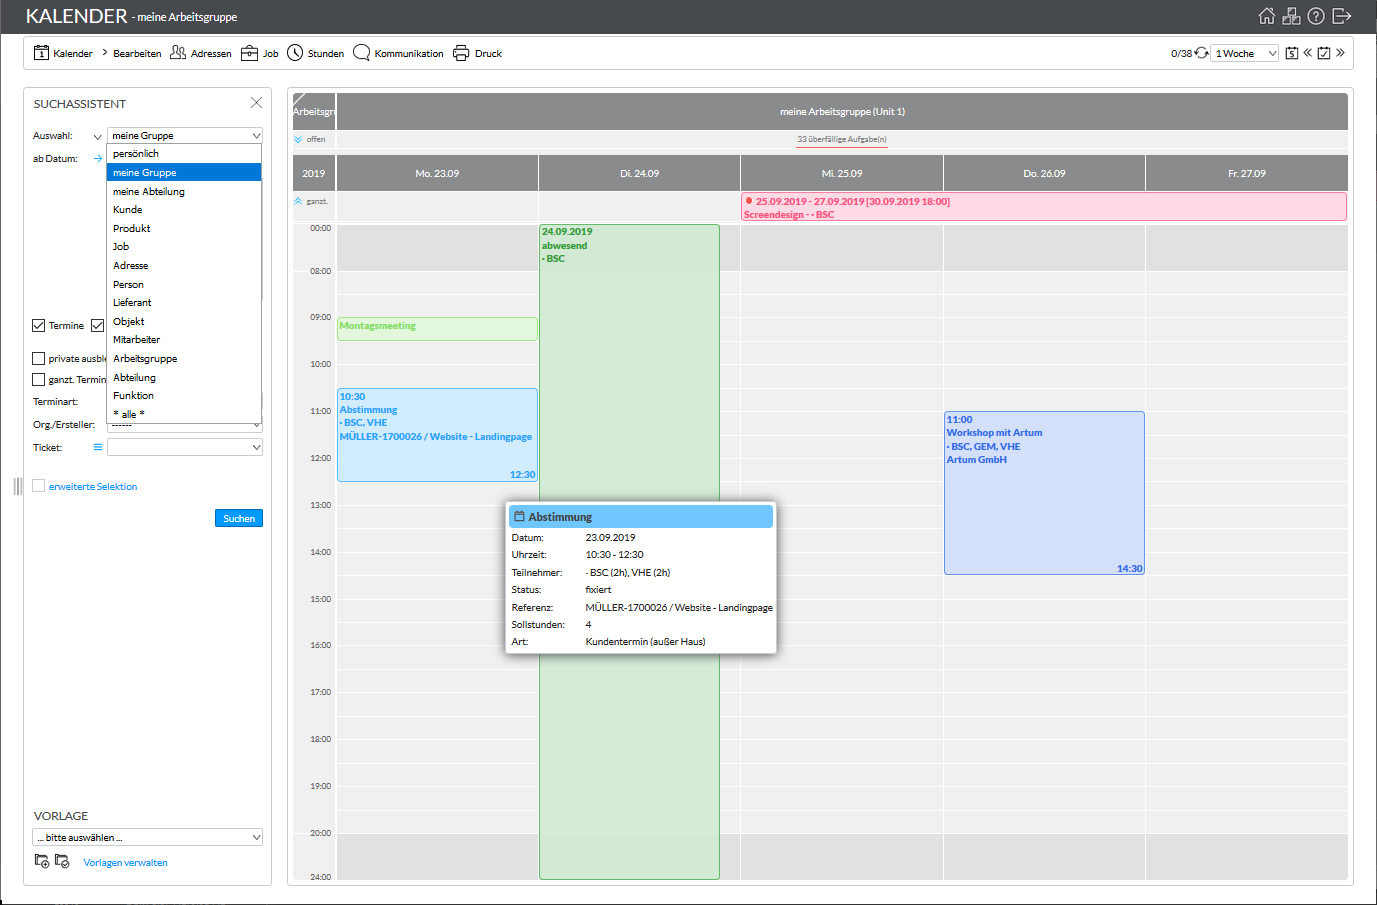
Task: Click the meine Arbeitsgruppe (Unit 1) header
Action: [842, 111]
